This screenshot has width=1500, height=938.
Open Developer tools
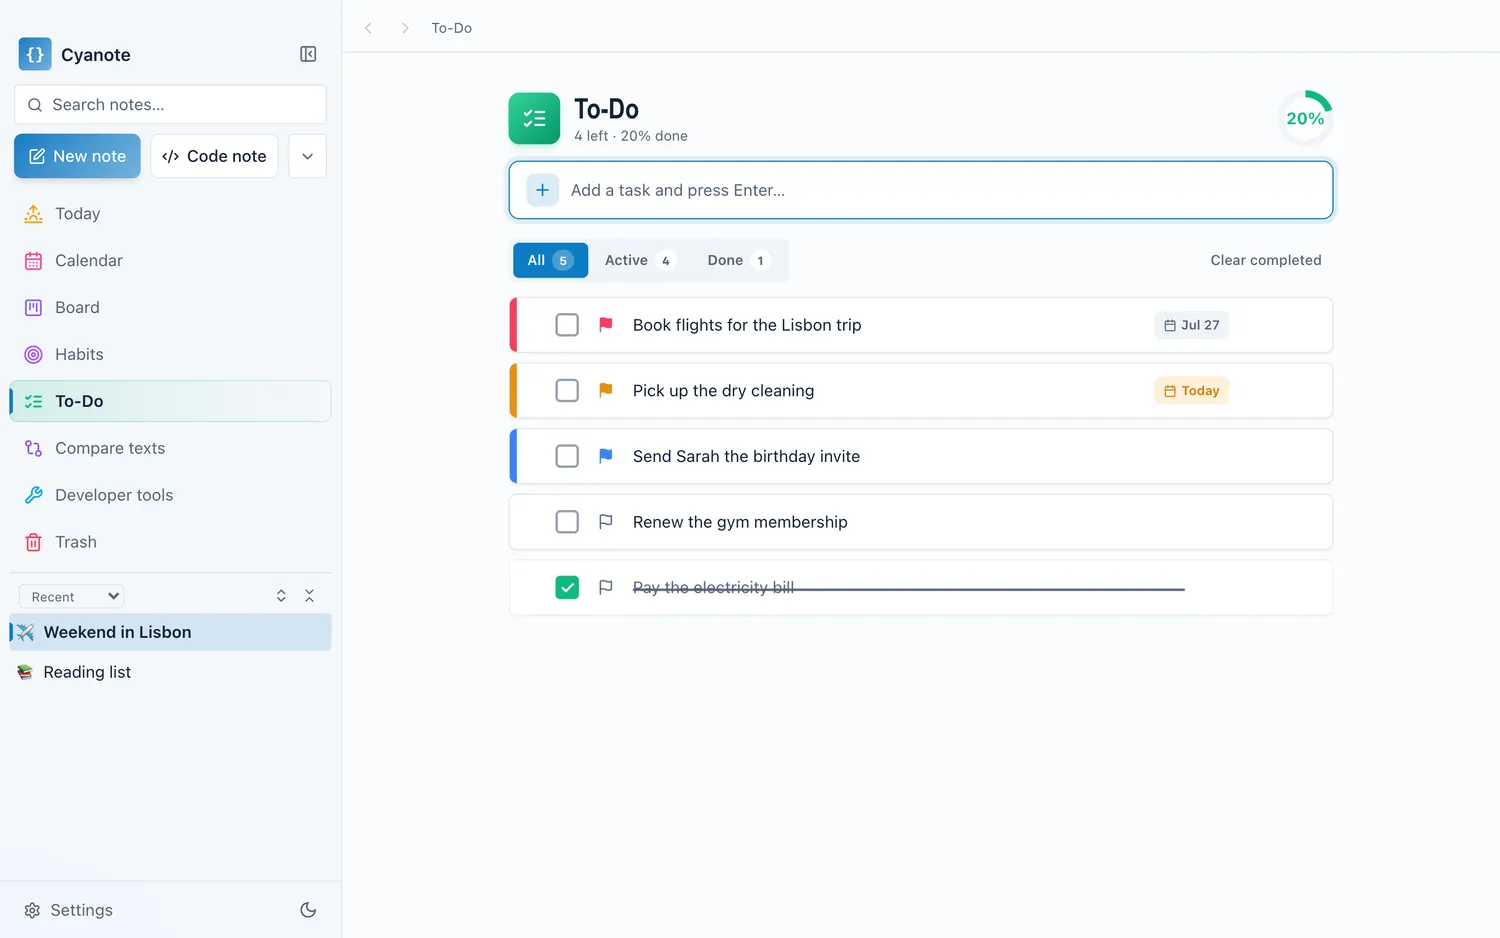(170, 495)
